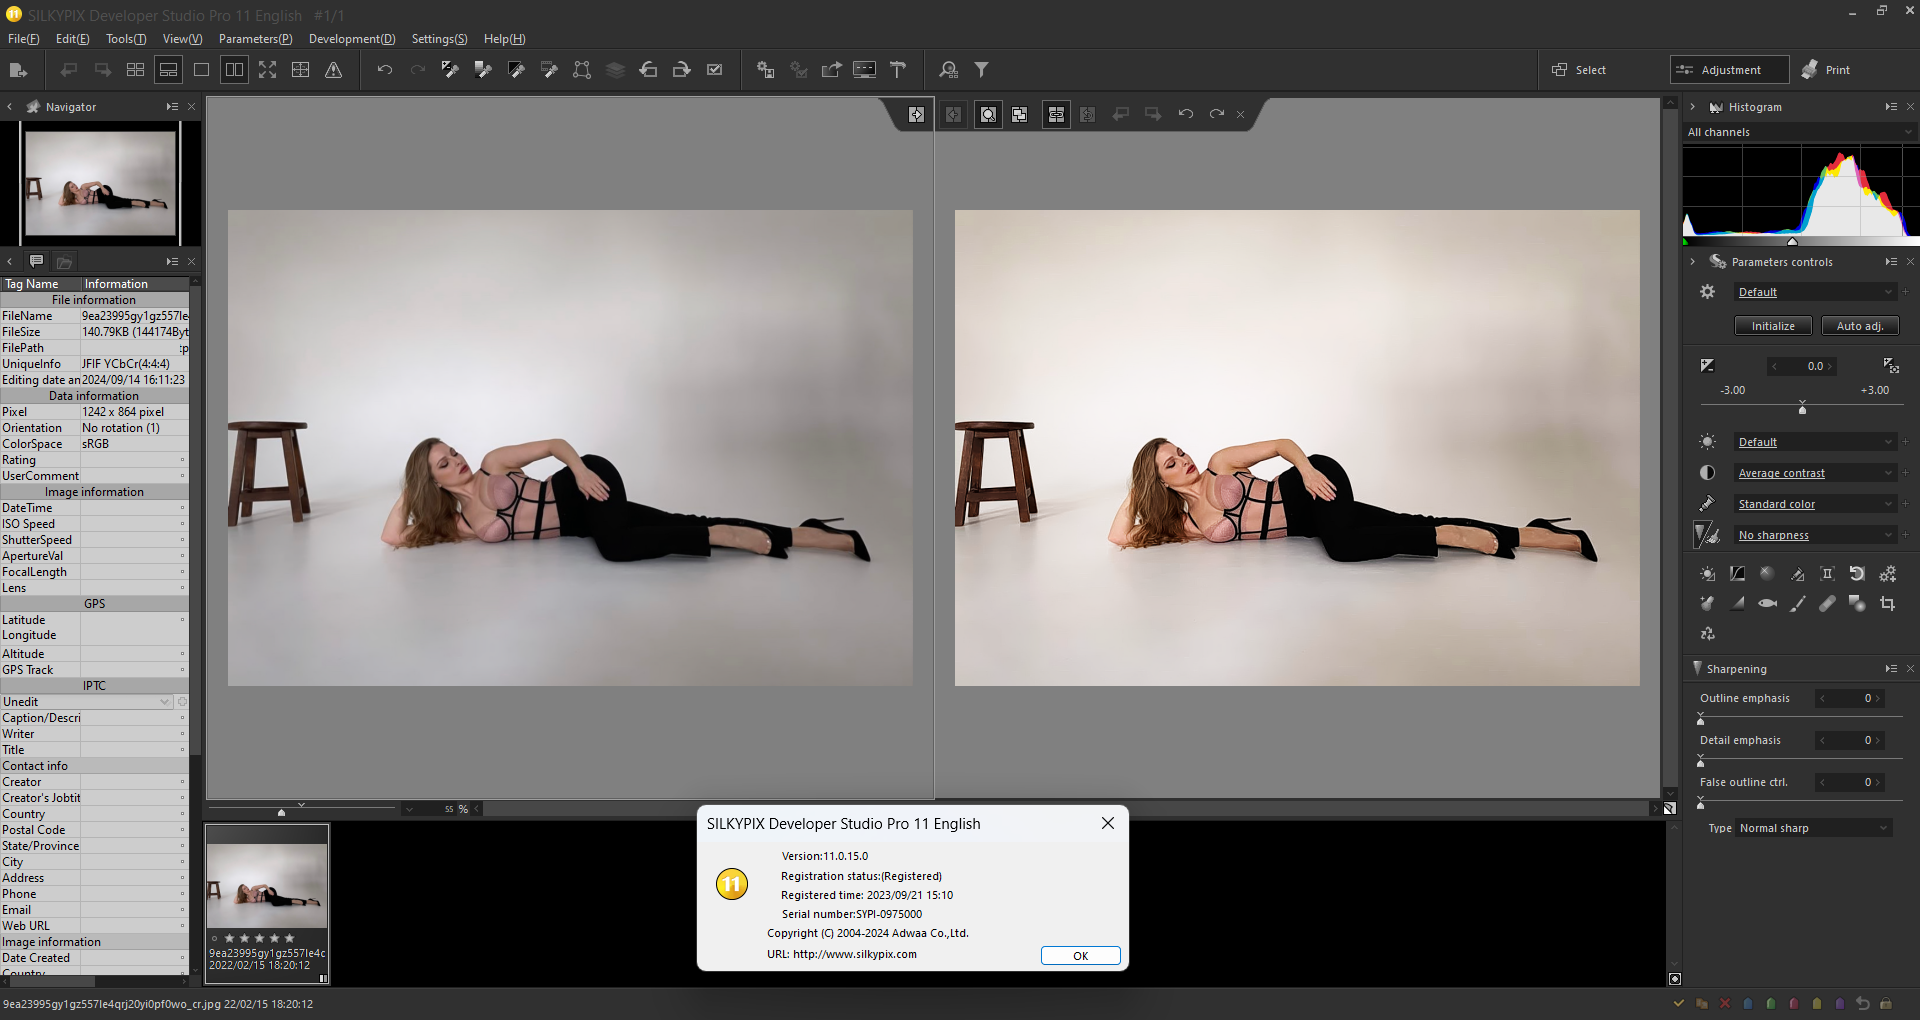This screenshot has height=1020, width=1920.
Task: Click OK in the about dialog
Action: pos(1080,956)
